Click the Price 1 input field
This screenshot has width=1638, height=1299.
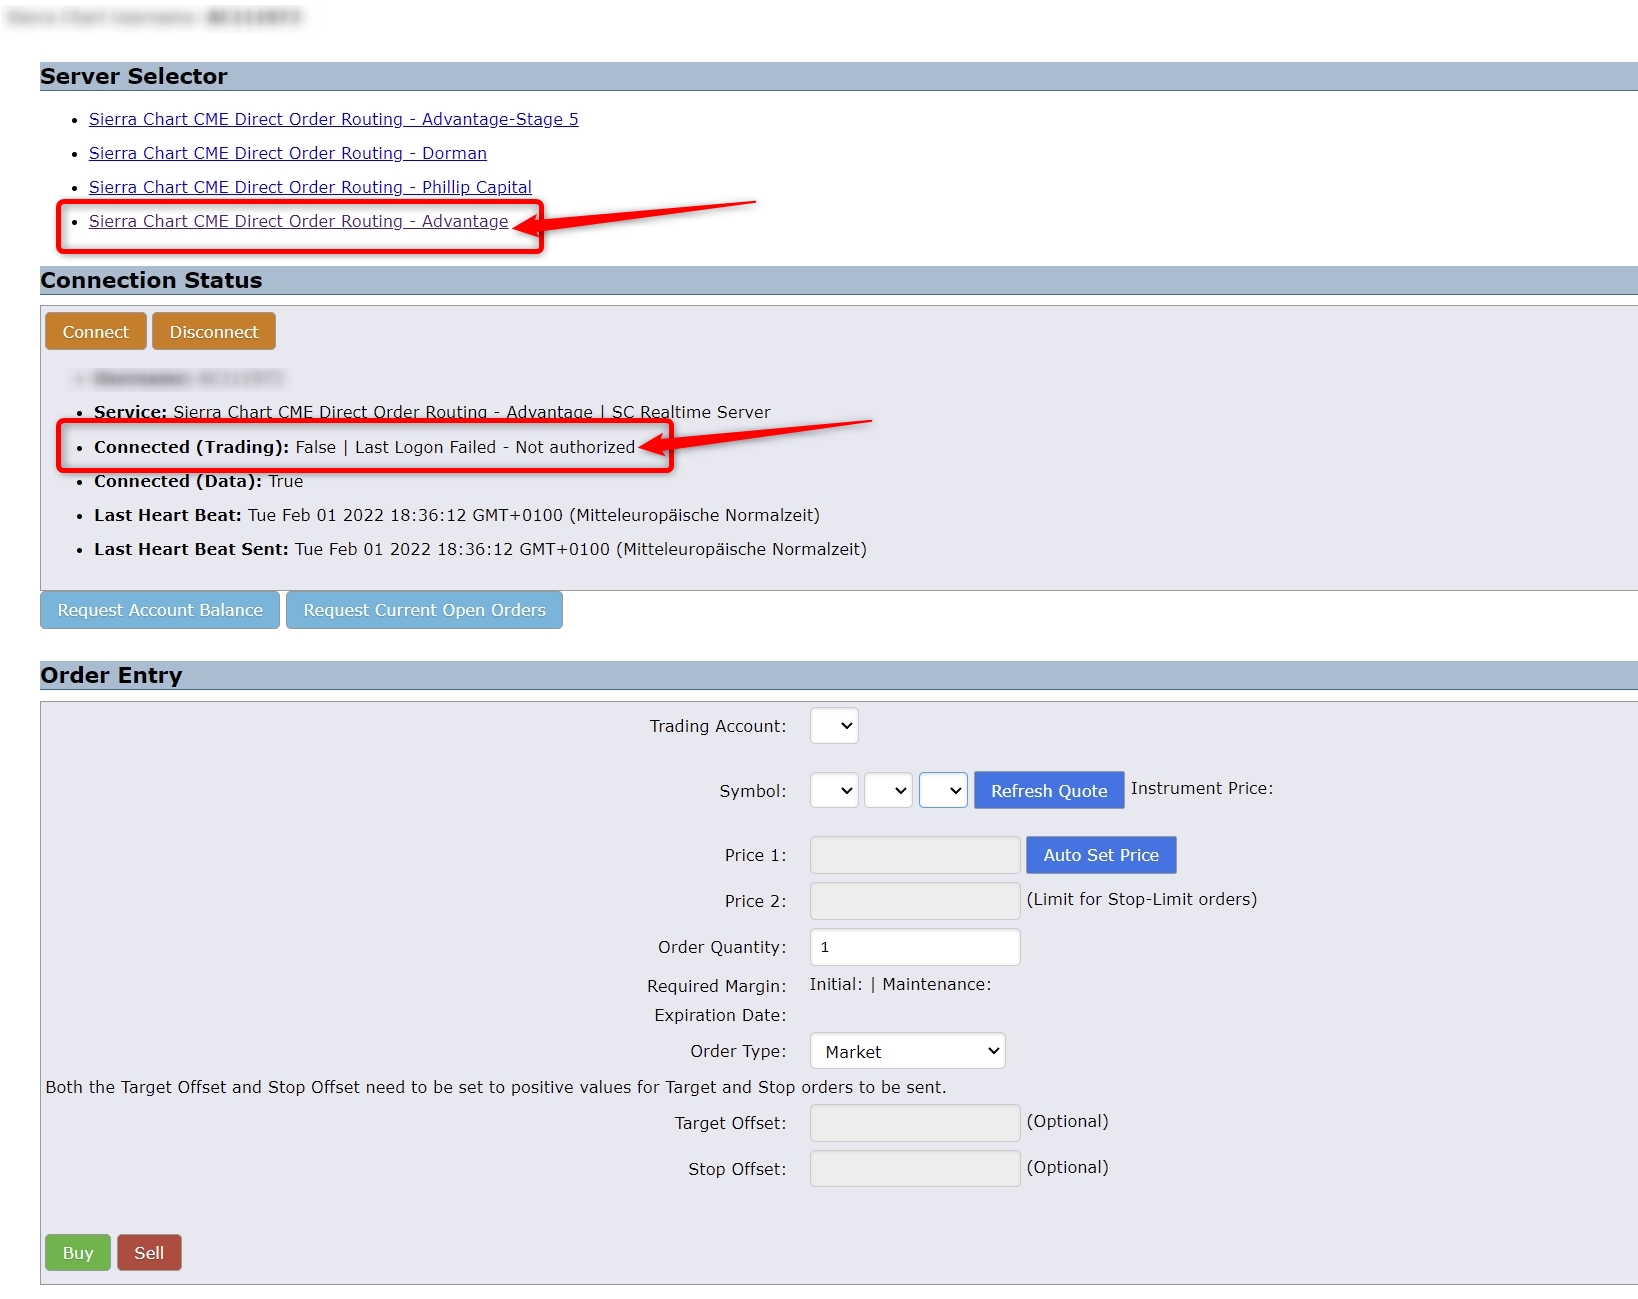tap(915, 855)
